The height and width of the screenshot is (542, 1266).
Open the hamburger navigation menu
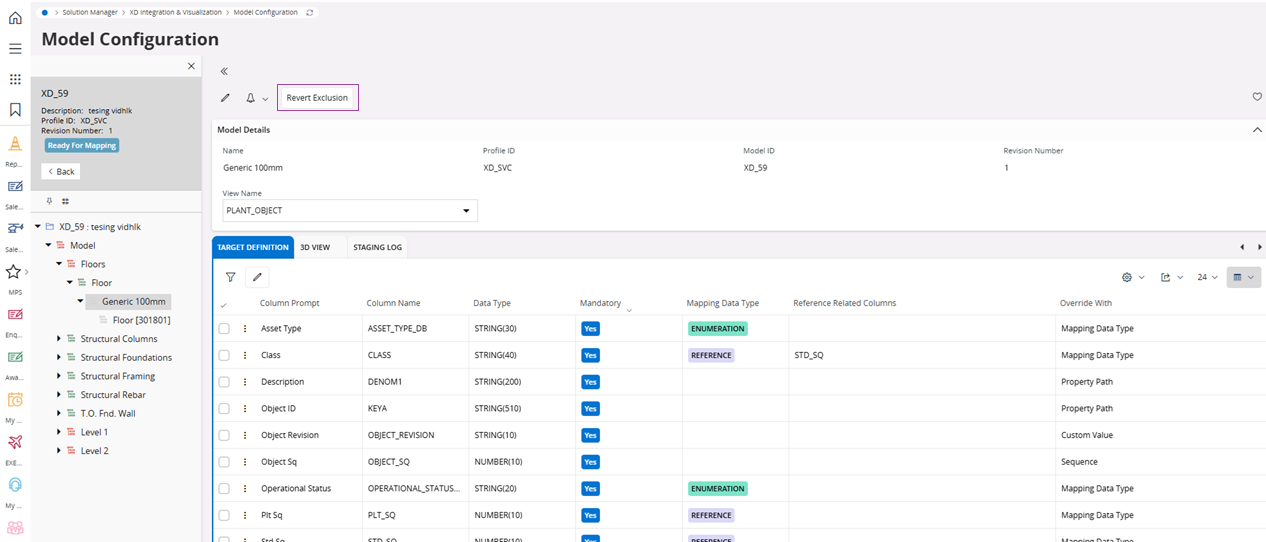point(15,48)
